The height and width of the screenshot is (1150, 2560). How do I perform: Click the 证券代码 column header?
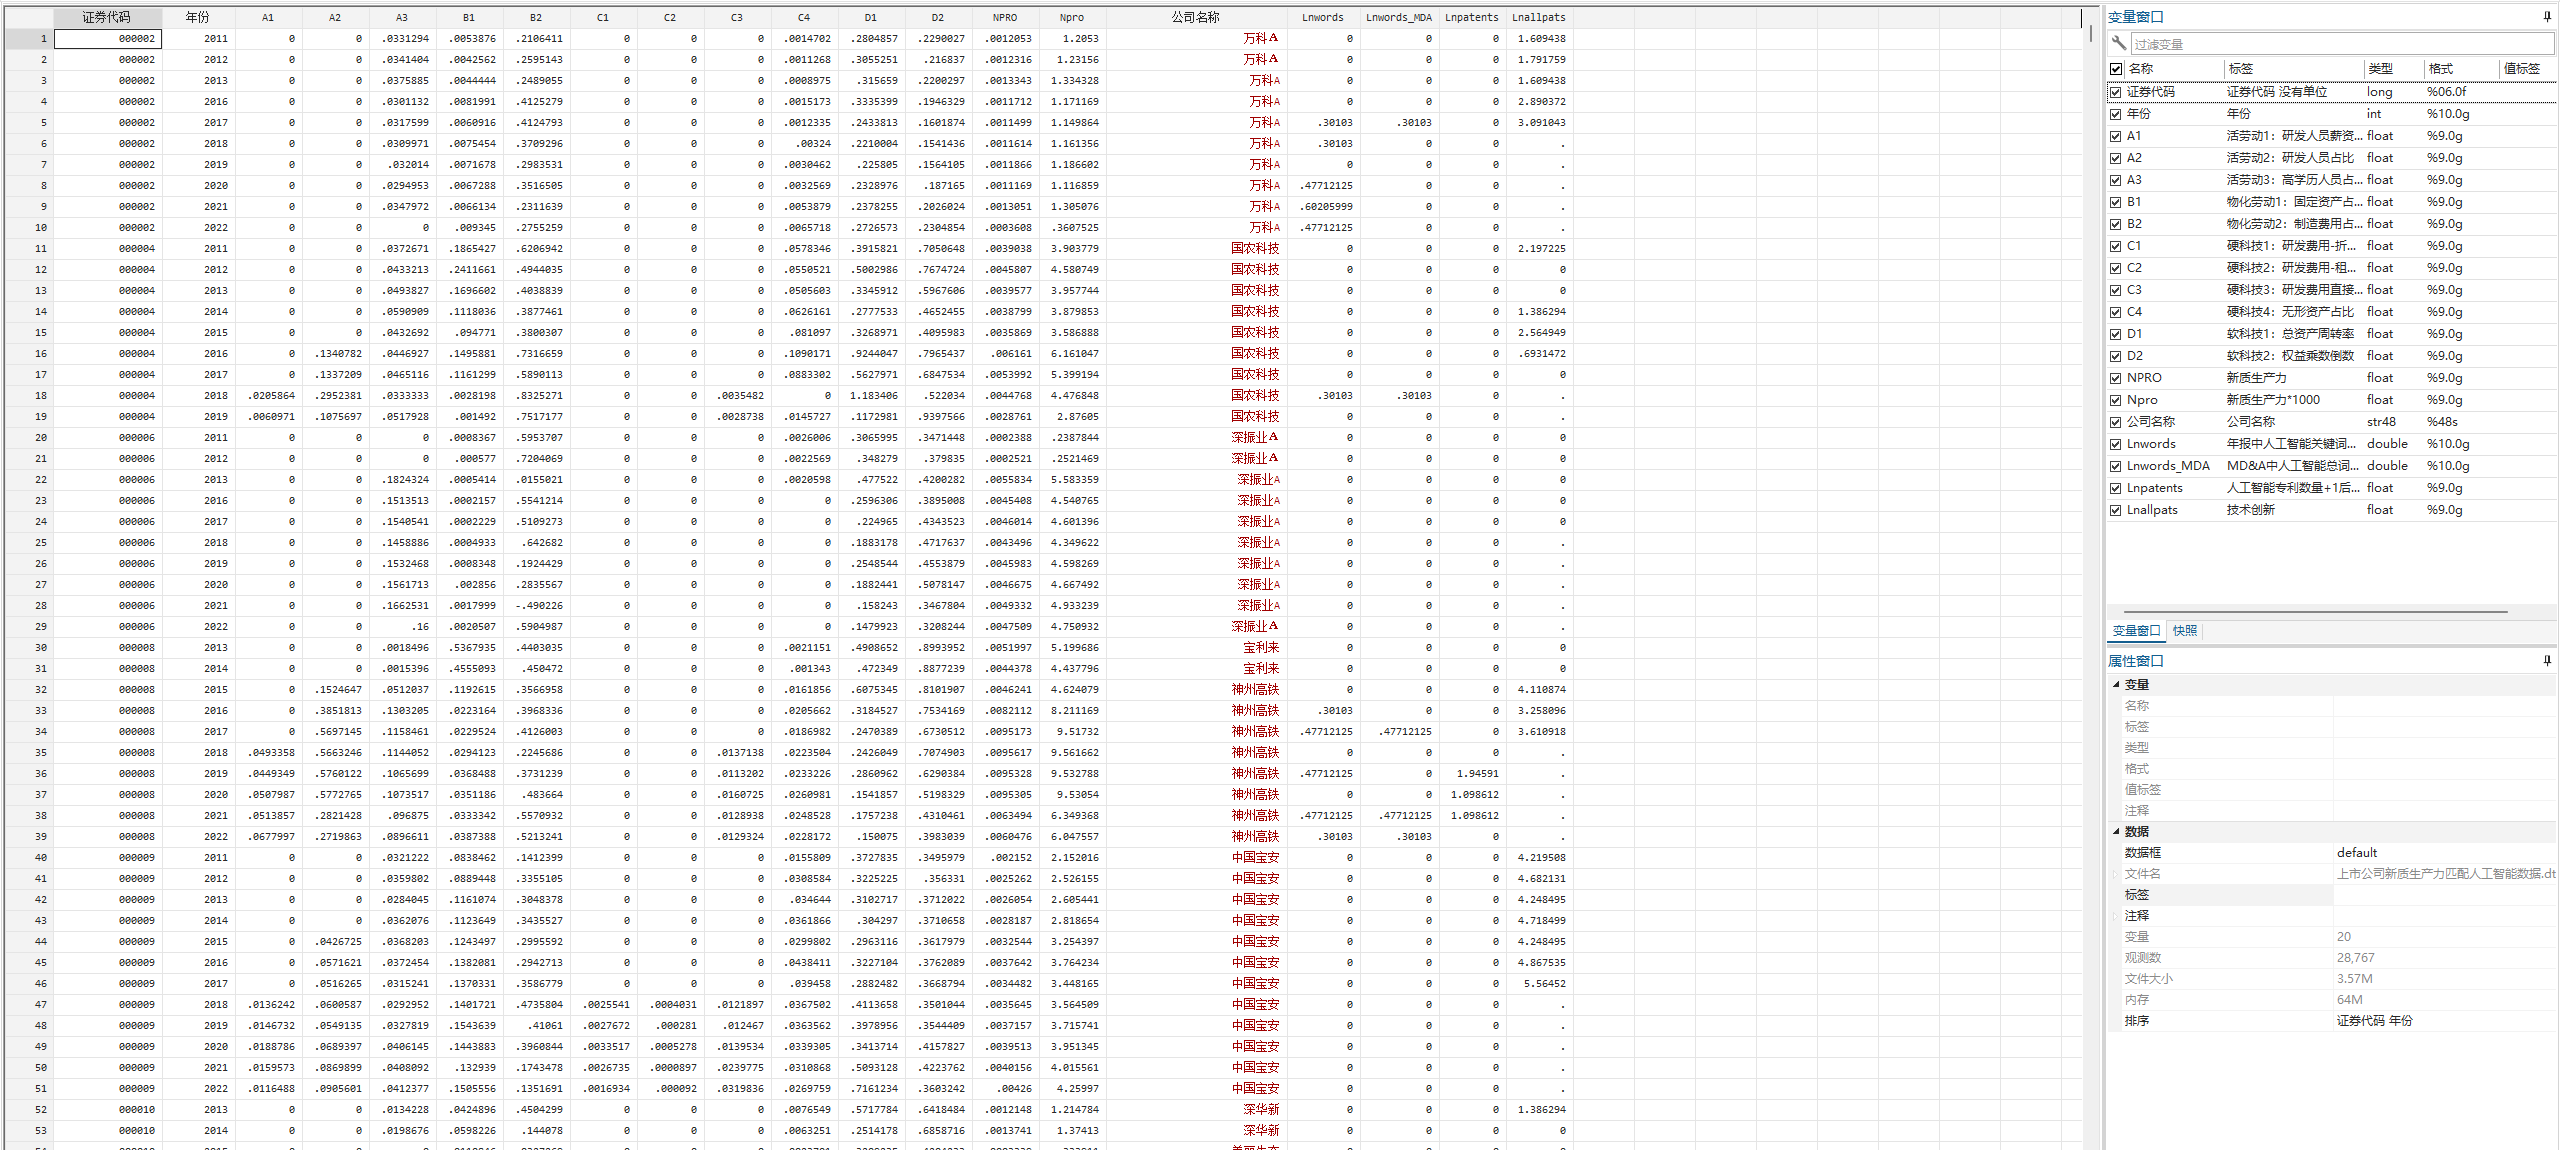point(106,17)
